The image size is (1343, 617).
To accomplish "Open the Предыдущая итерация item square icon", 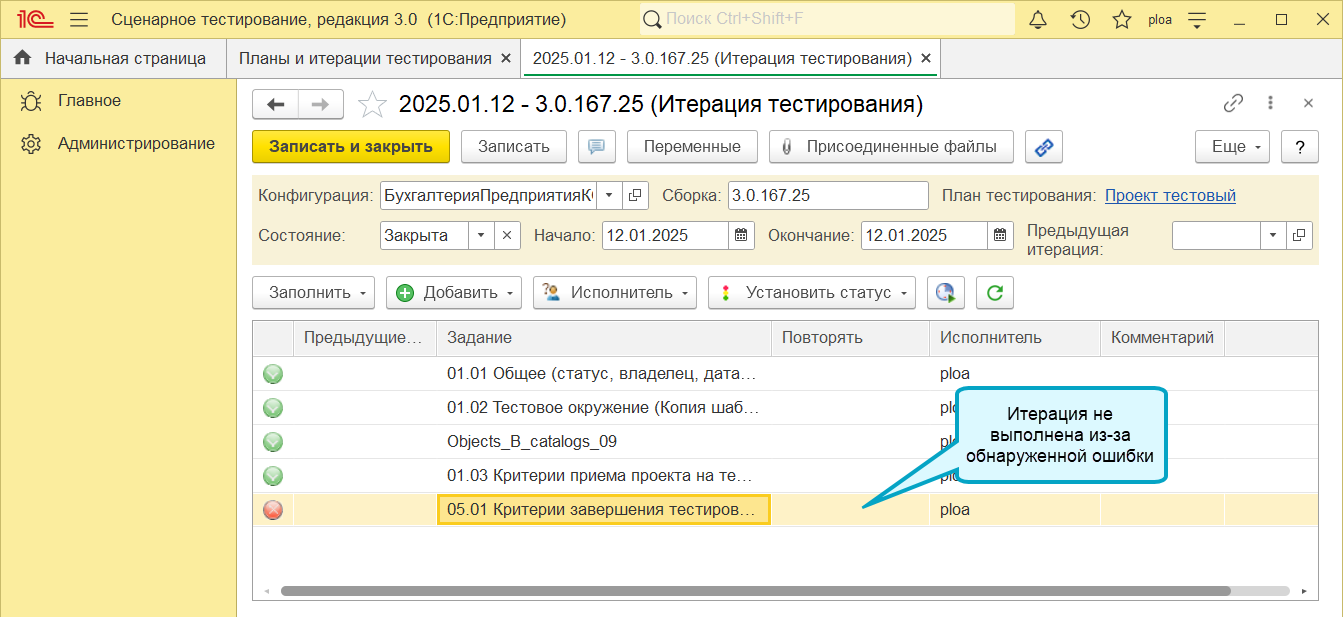I will [x=1298, y=236].
